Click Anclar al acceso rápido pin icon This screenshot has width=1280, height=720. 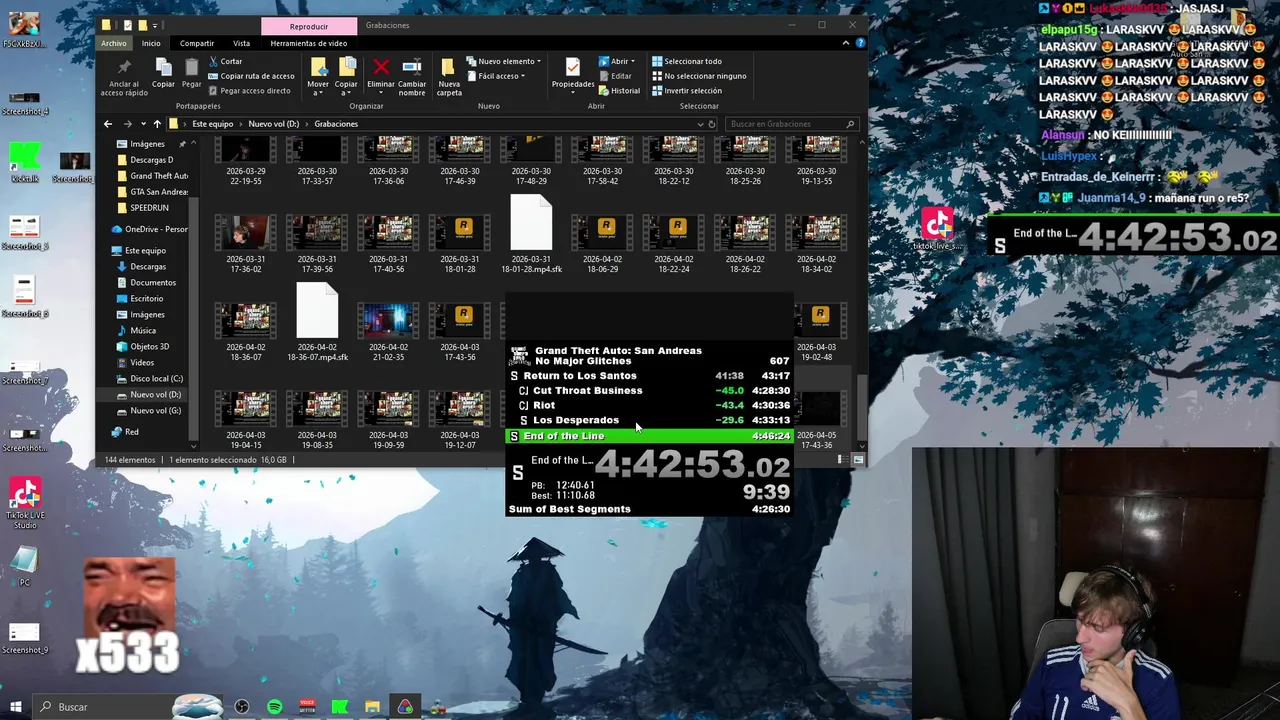(x=124, y=68)
